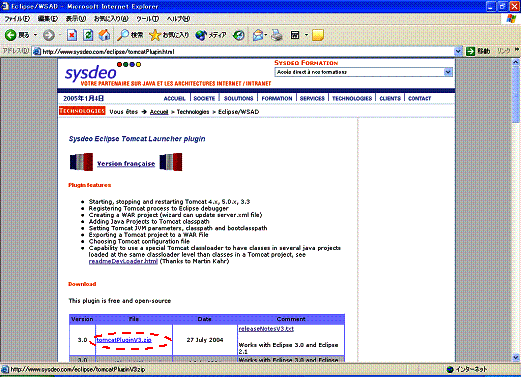Open the ACCUEIL navigation tab

[x=174, y=98]
